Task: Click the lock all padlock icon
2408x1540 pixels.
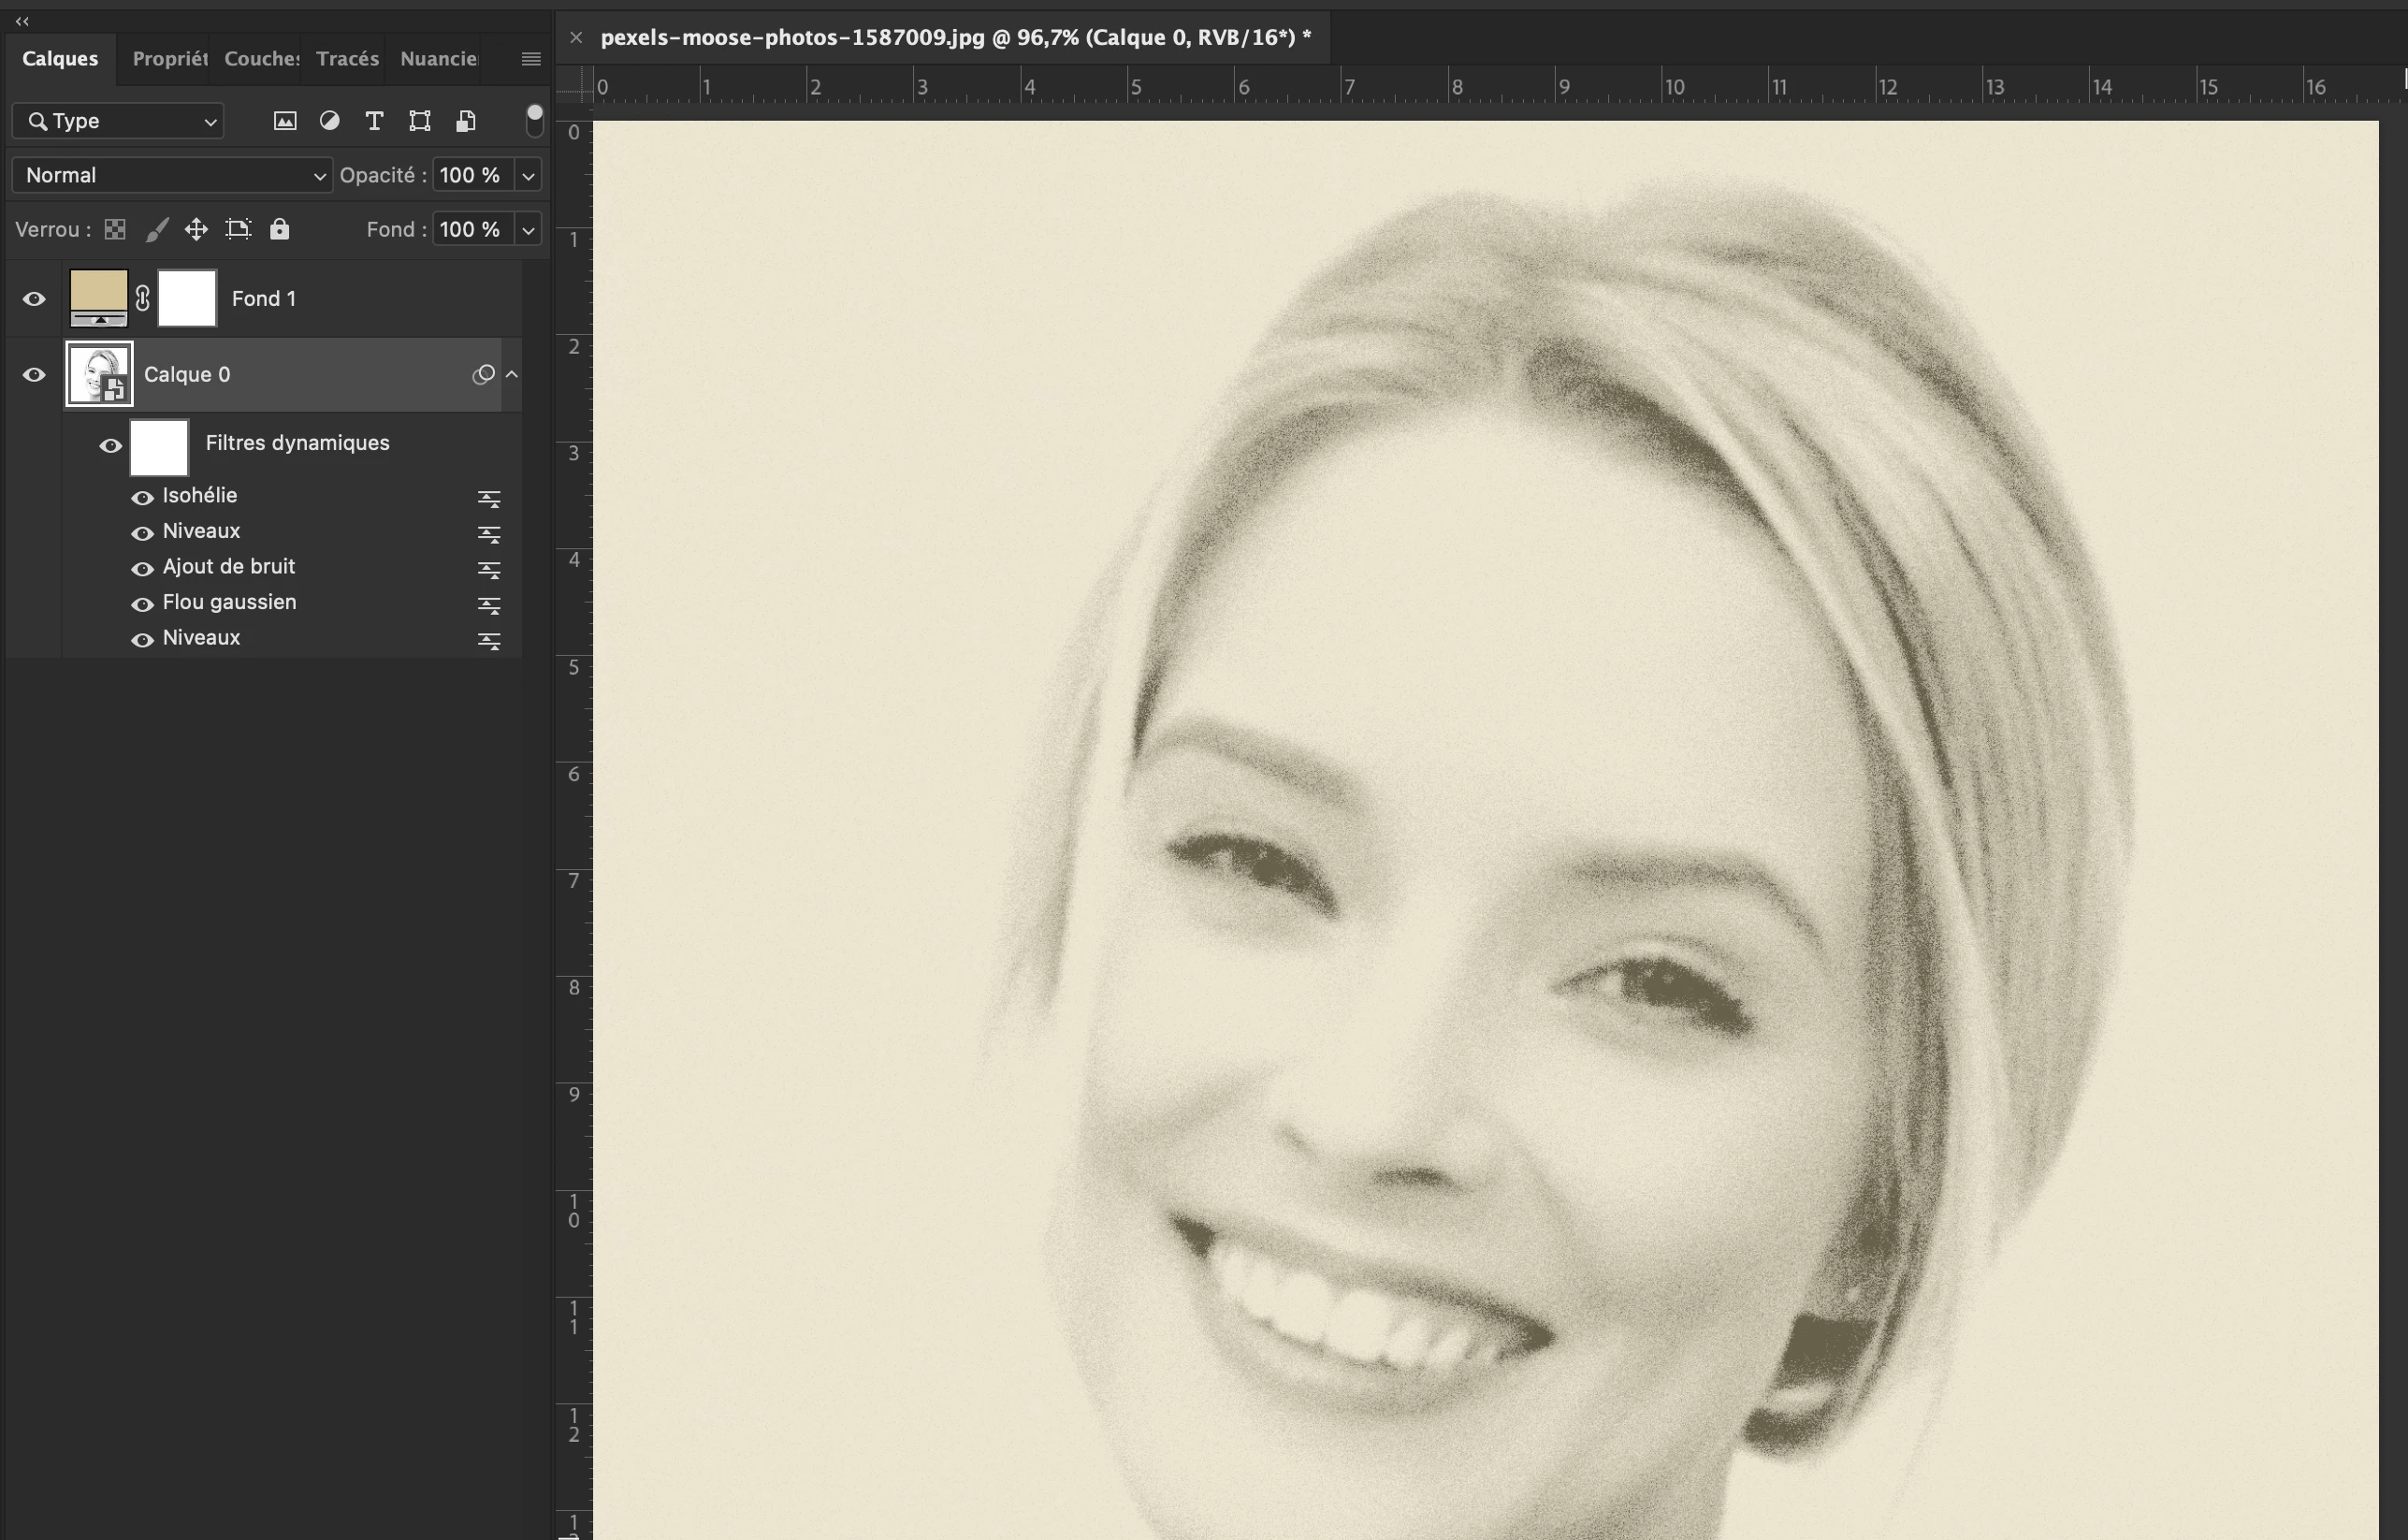Action: [279, 230]
